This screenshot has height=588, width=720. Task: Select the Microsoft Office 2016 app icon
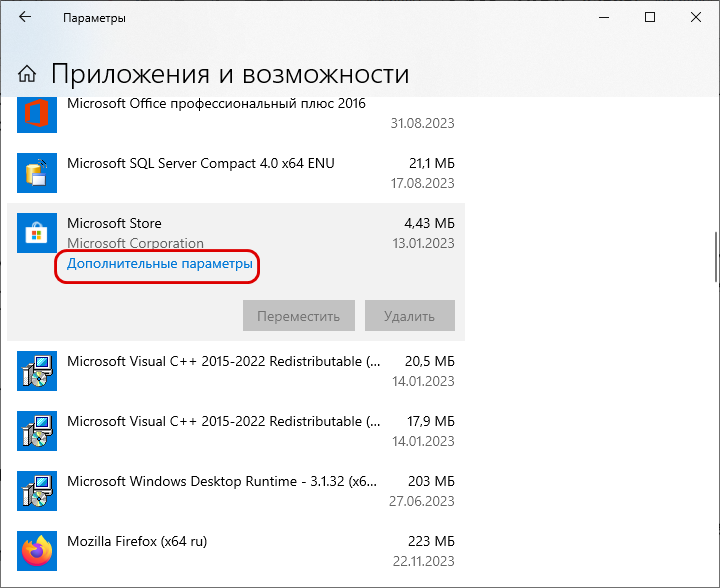(37, 114)
